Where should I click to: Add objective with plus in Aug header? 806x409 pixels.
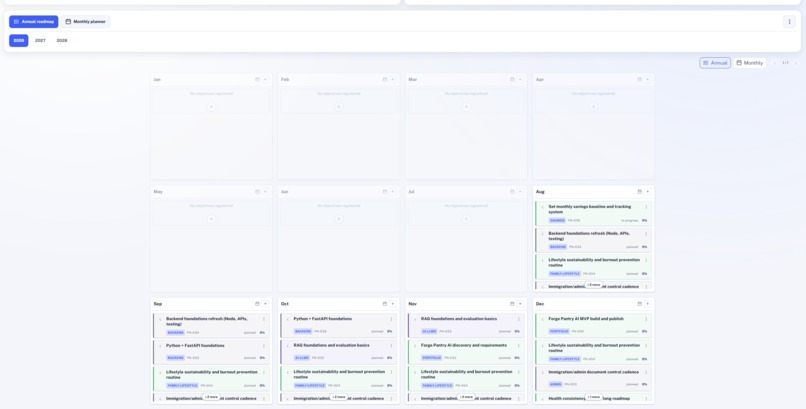pos(648,192)
